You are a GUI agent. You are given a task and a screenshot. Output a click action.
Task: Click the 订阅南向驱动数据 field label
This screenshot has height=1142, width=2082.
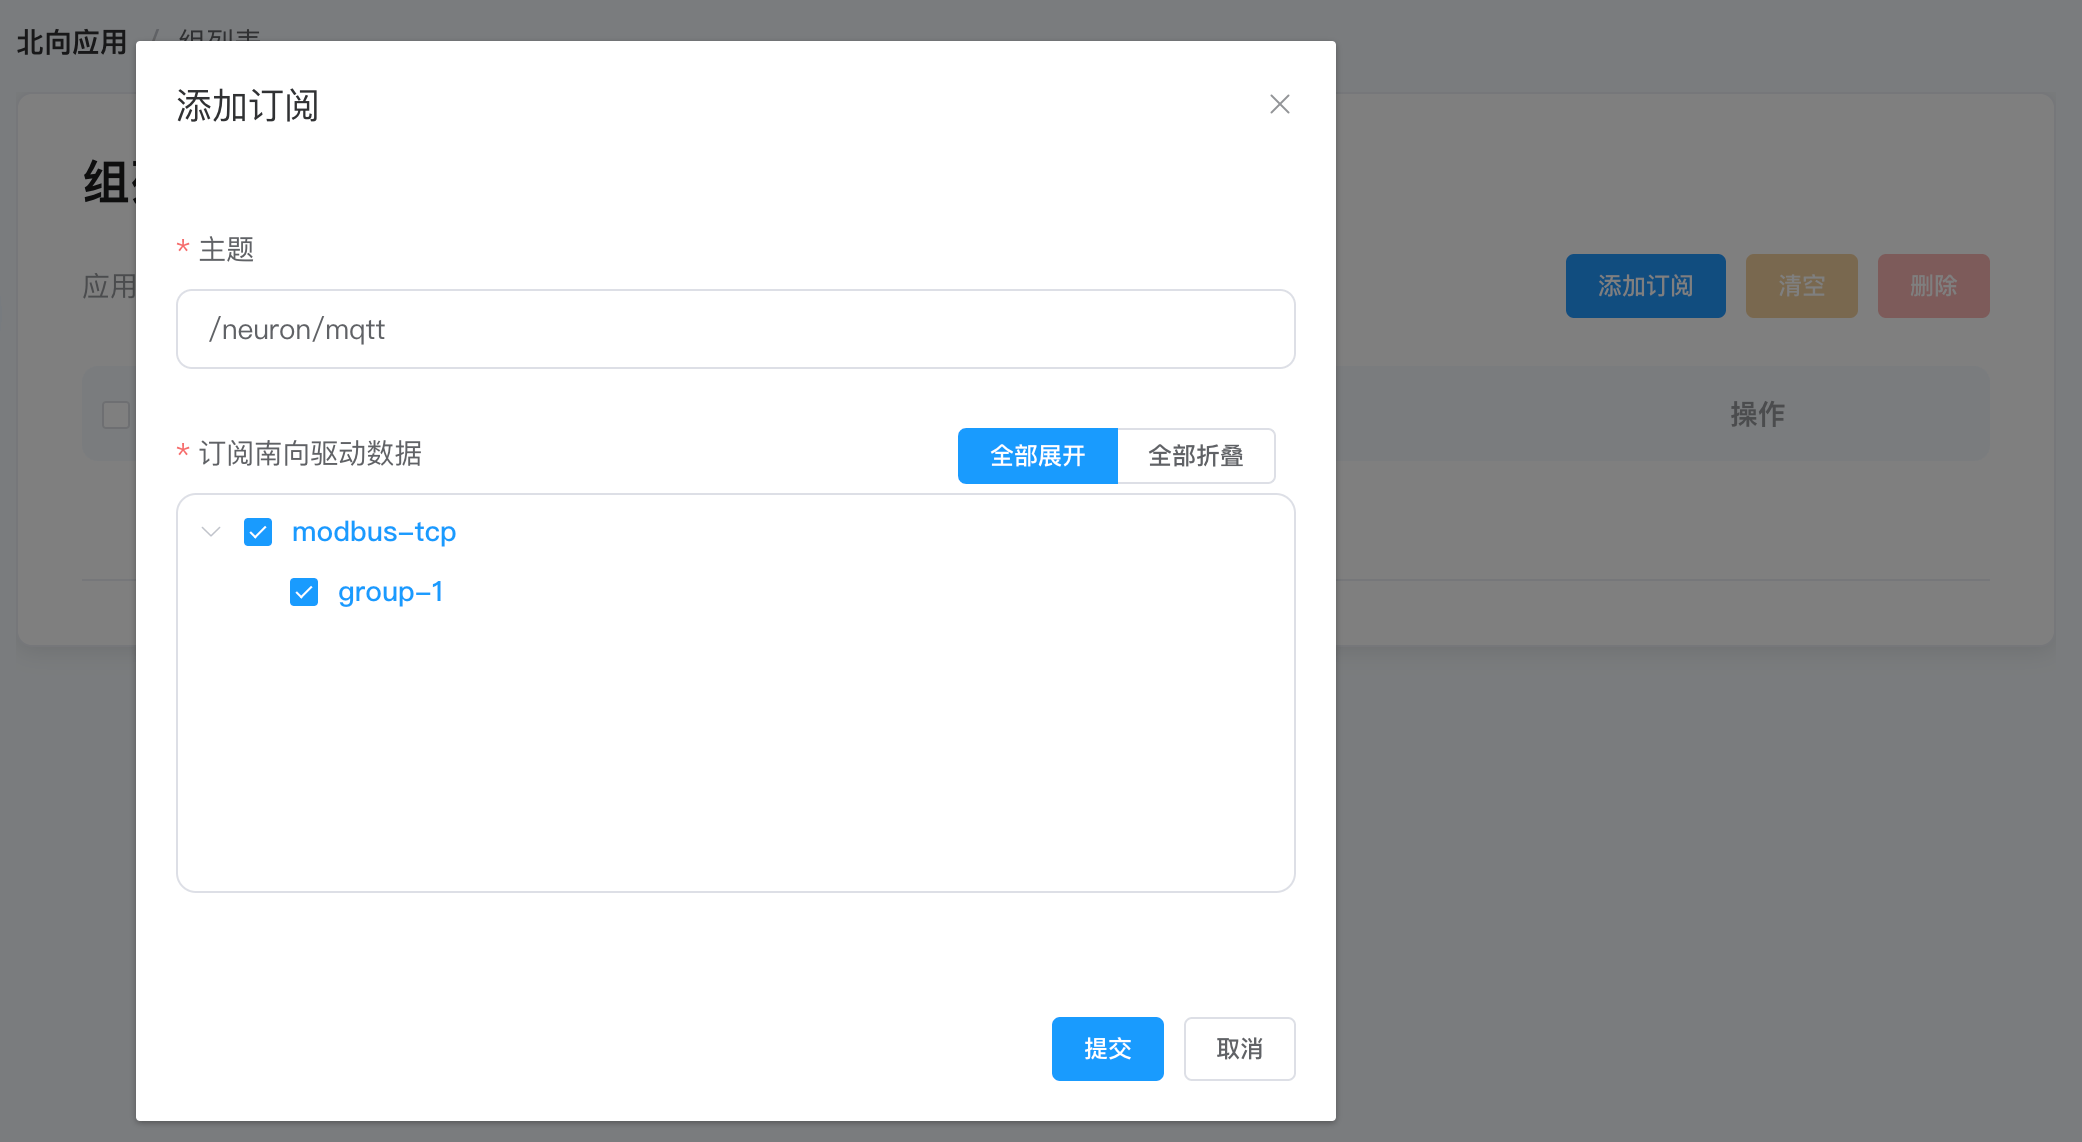(310, 453)
